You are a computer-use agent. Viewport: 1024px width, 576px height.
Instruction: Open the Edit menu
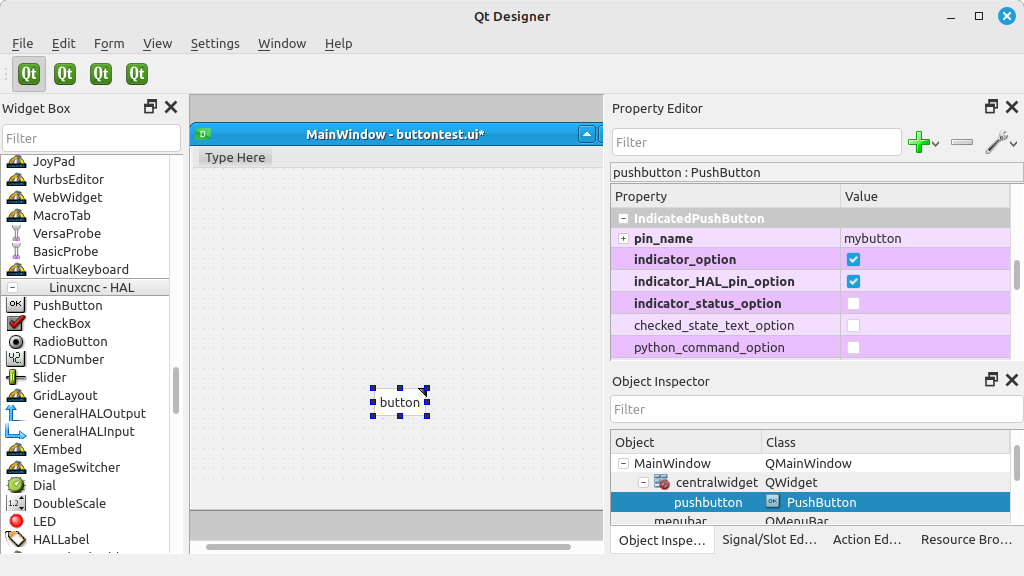[x=63, y=44]
